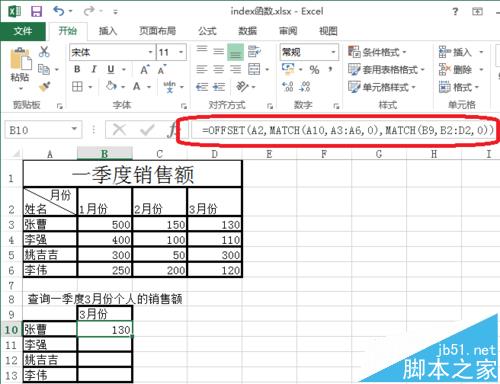
Task: Open Format as Table (套用表格格式)
Action: (386, 69)
